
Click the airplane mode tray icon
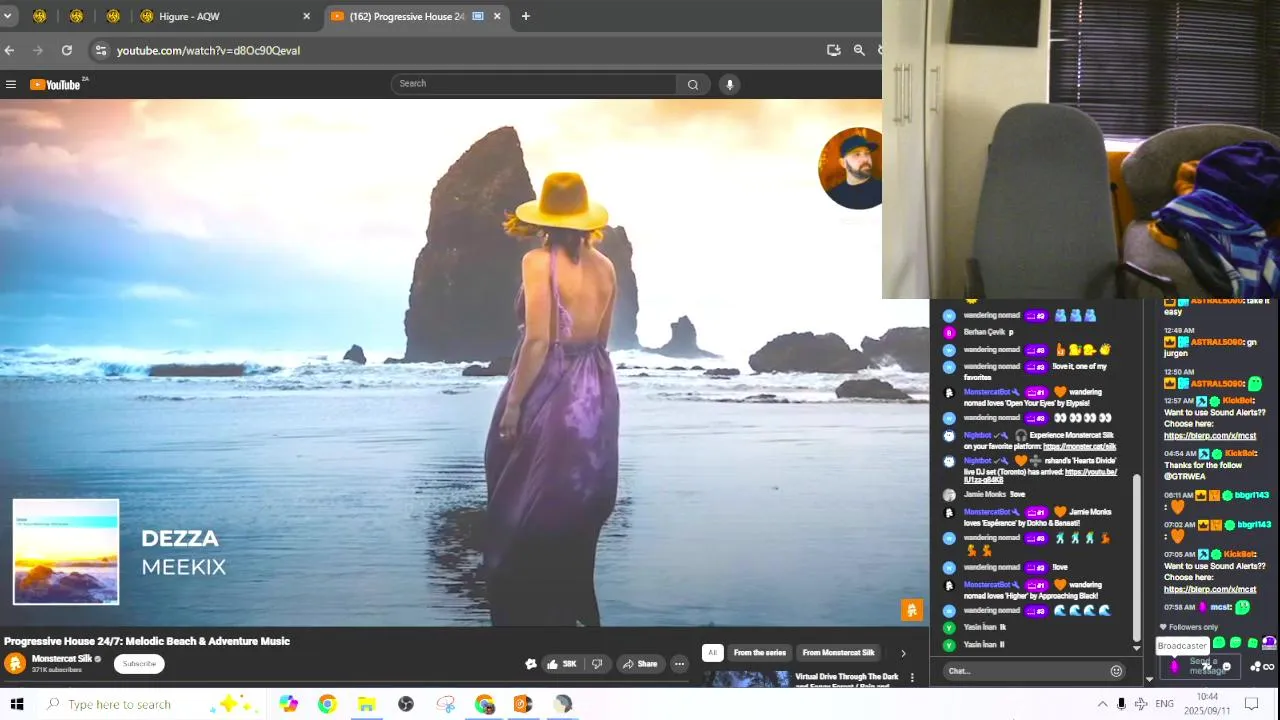point(1141,704)
